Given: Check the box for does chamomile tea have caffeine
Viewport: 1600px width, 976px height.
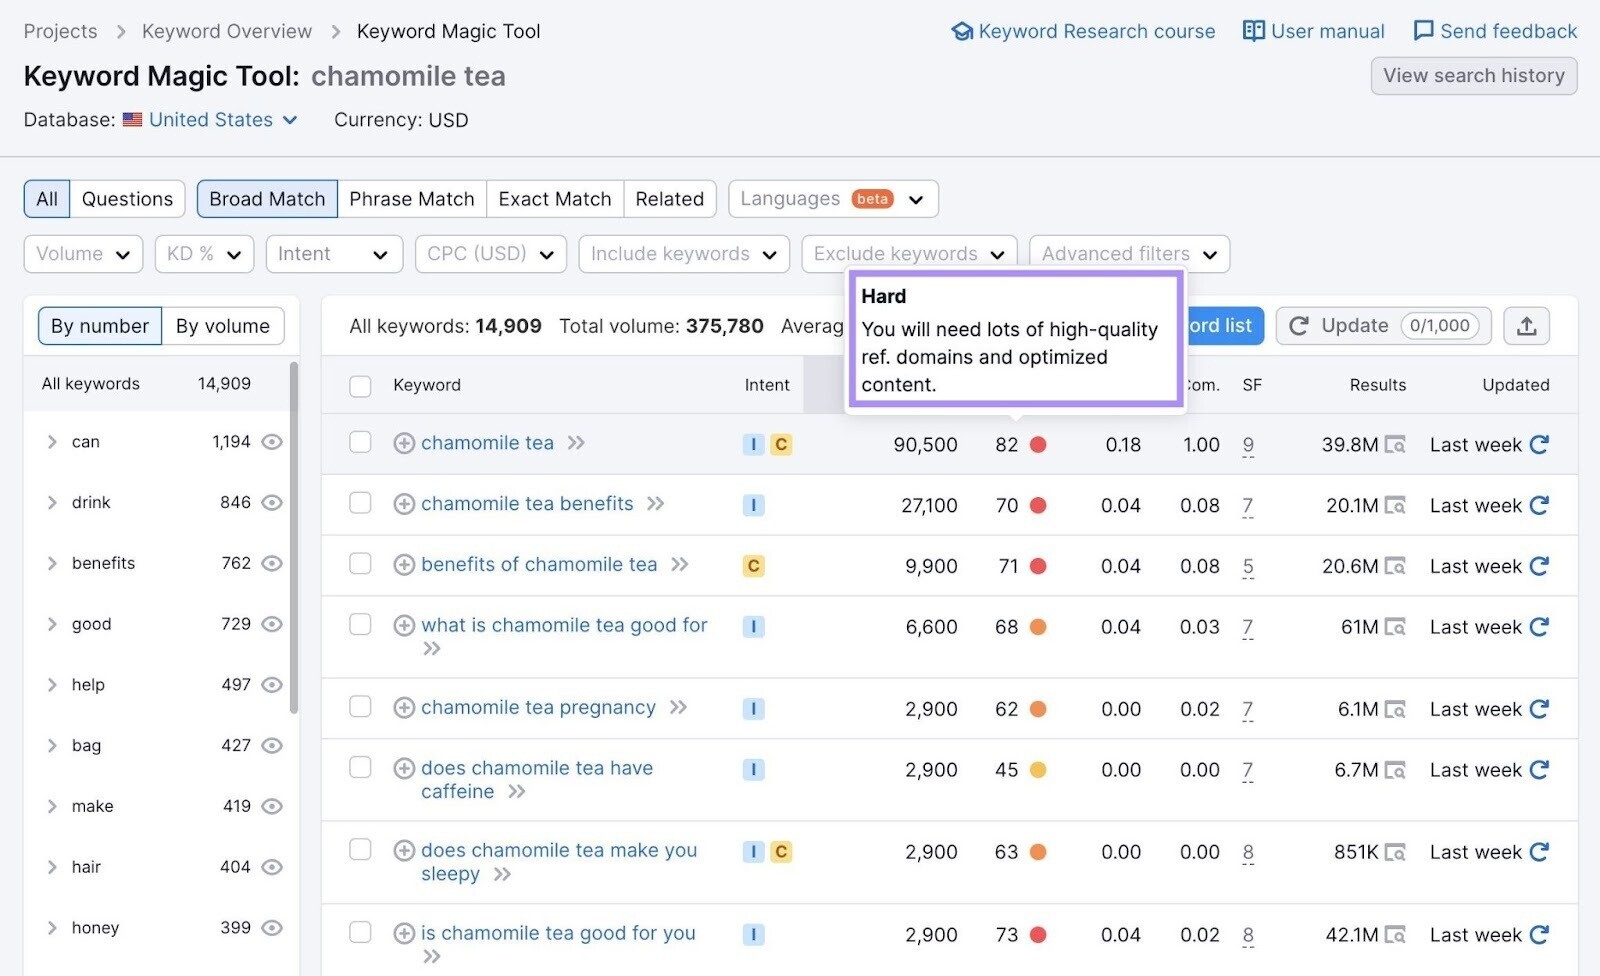Looking at the screenshot, I should click(360, 768).
